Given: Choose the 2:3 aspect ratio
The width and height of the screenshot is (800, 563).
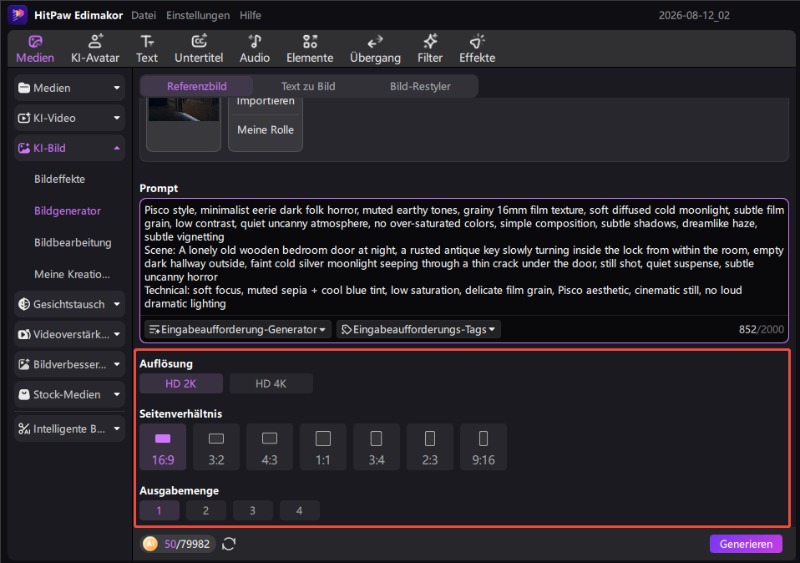Looking at the screenshot, I should 430,447.
